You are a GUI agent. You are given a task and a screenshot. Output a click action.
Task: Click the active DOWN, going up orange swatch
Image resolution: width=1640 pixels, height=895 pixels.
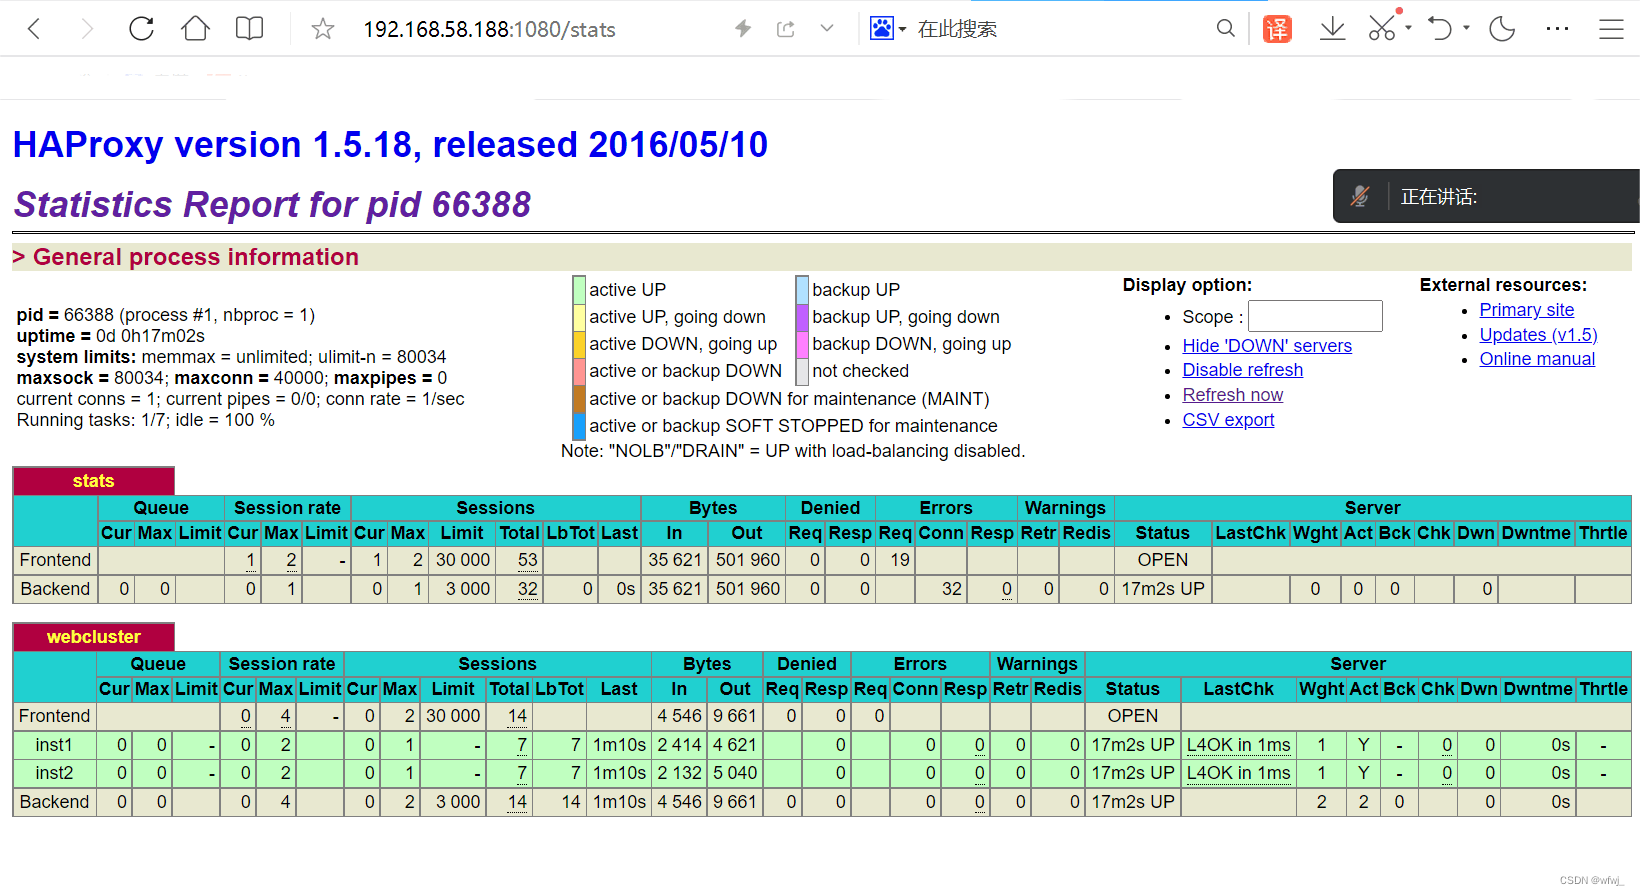pyautogui.click(x=579, y=344)
